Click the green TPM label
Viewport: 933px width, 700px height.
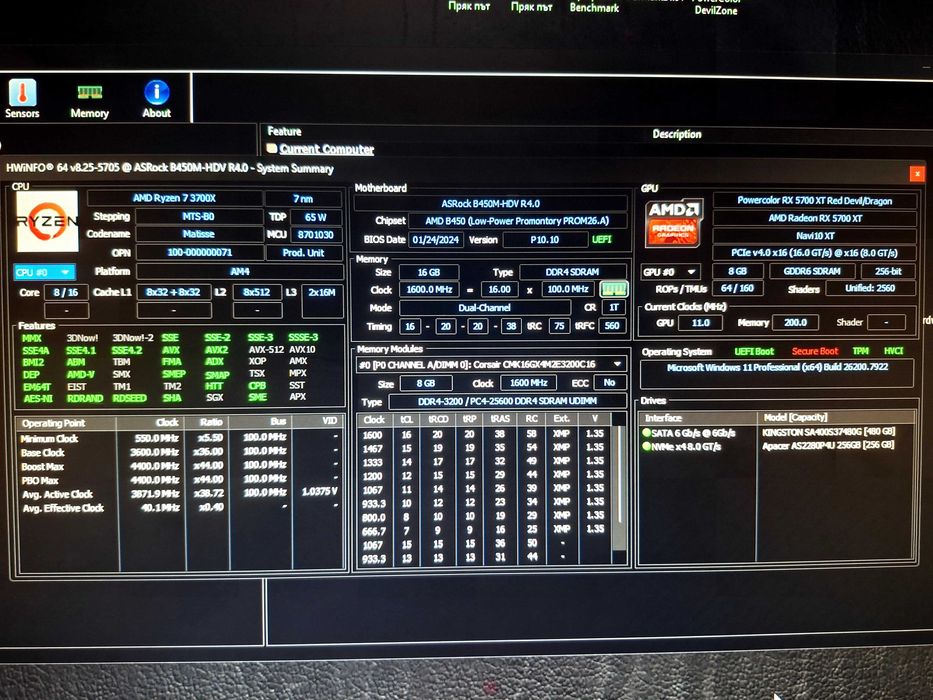tap(860, 351)
